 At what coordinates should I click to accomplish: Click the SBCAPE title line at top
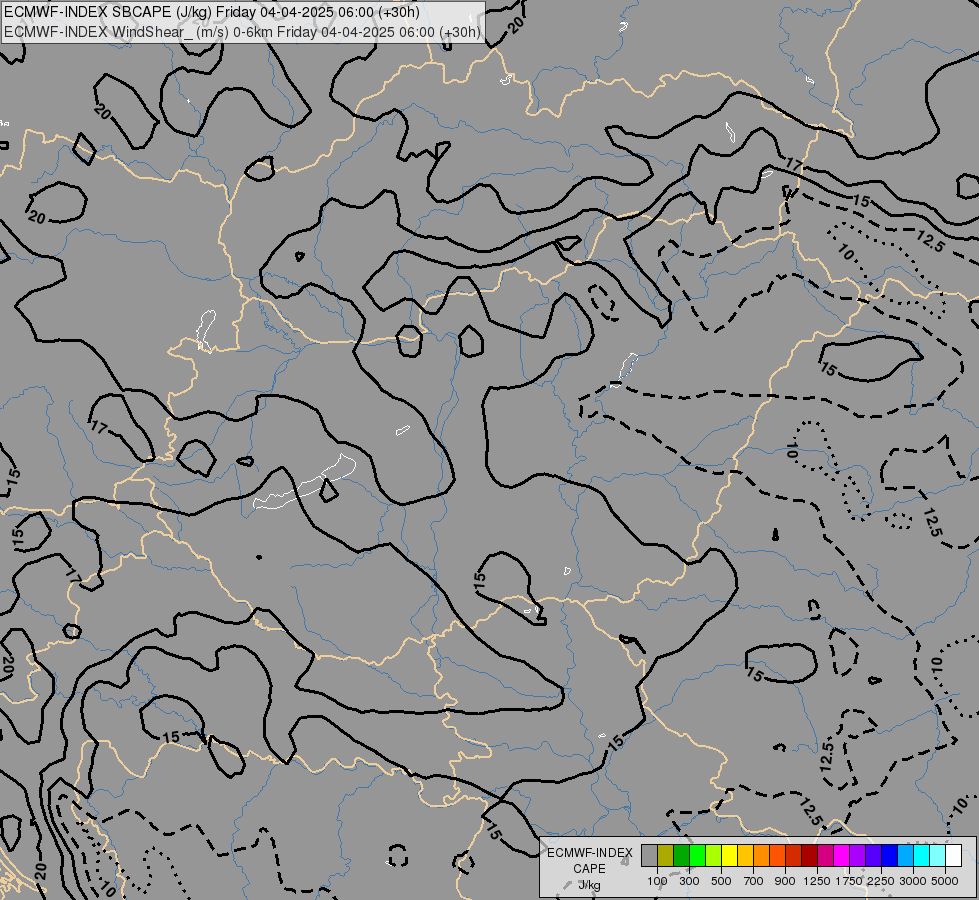[x=212, y=12]
